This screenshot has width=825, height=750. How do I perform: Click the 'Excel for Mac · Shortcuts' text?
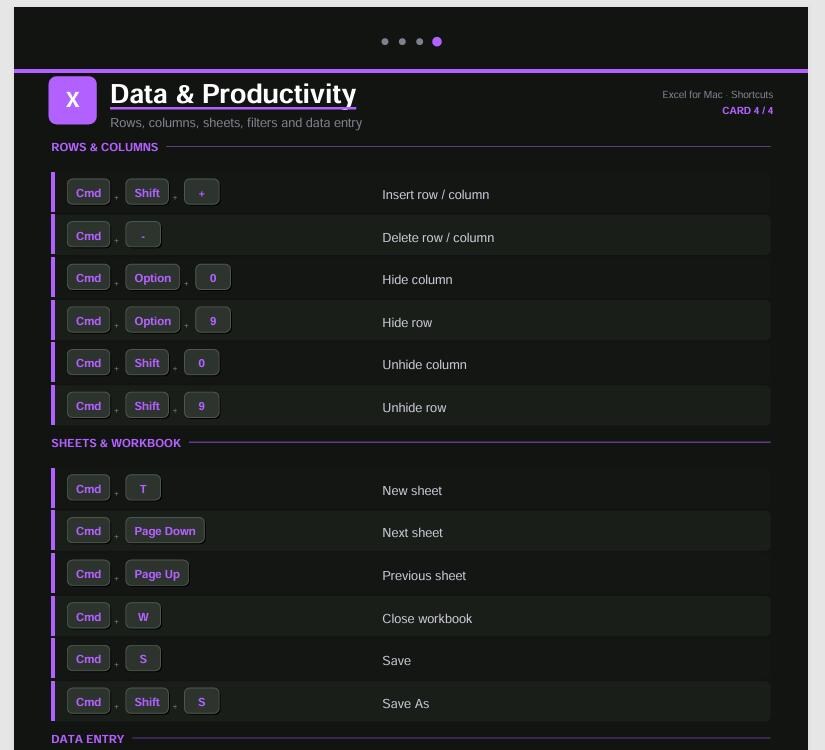pyautogui.click(x=717, y=95)
